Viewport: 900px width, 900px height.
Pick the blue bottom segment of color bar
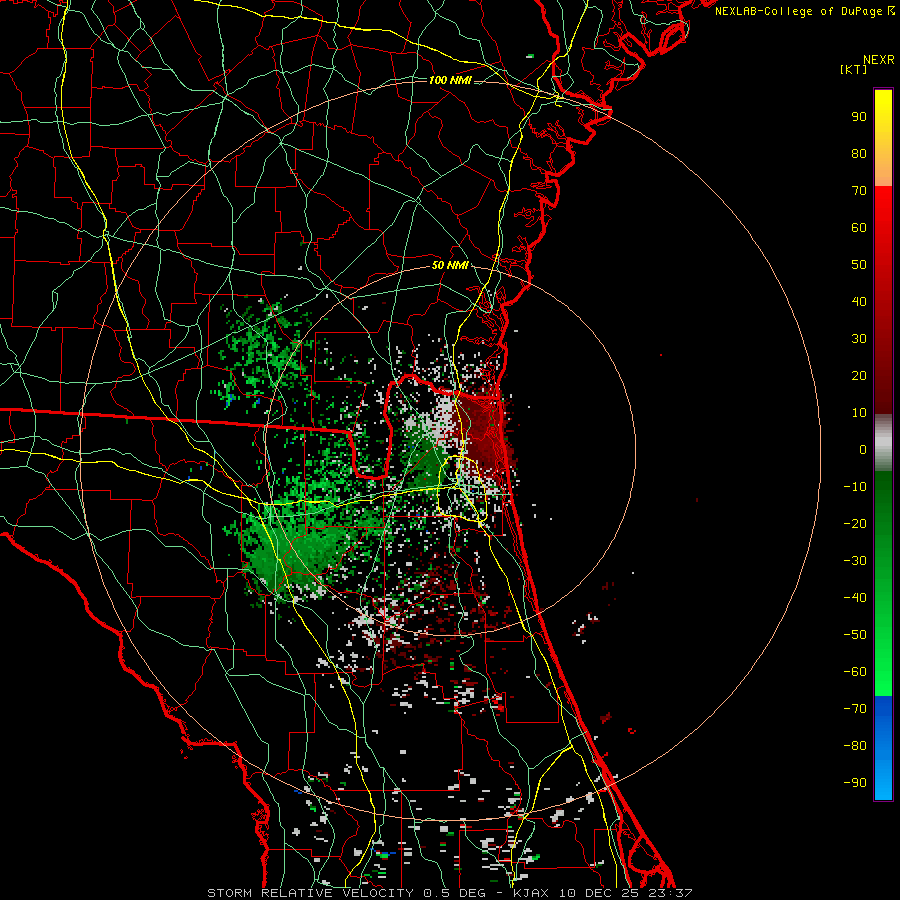[x=883, y=748]
